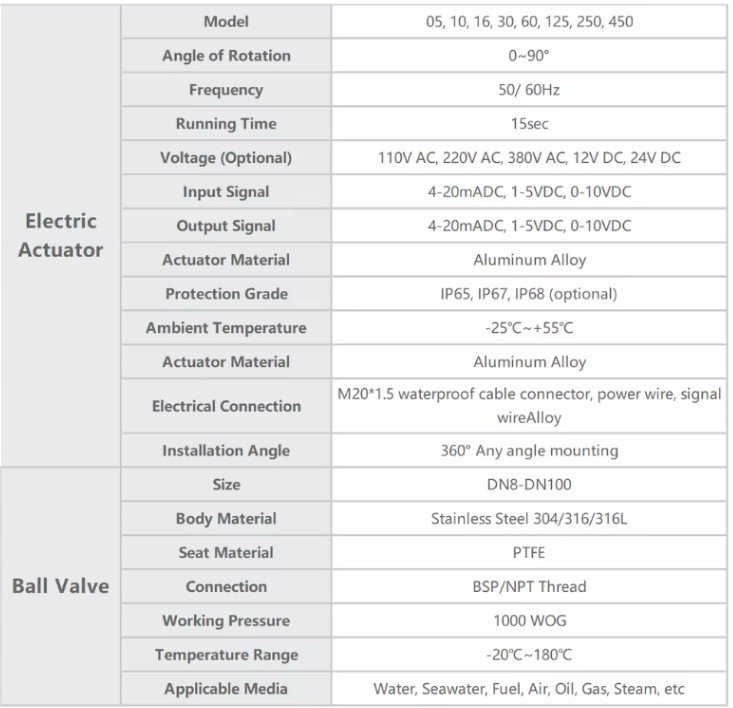Click the Stainless Steel 304/316/316L value
This screenshot has height=708, width=733.
click(529, 519)
